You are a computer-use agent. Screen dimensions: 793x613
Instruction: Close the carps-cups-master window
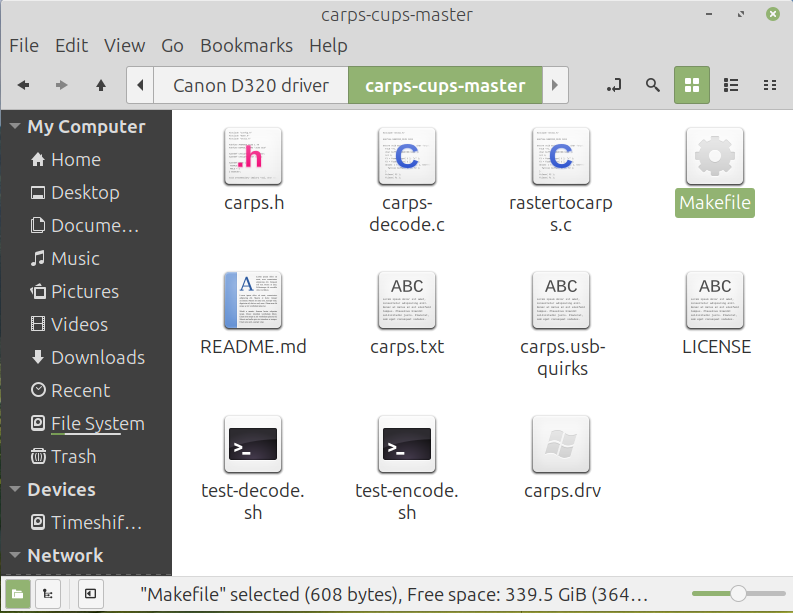tap(772, 14)
